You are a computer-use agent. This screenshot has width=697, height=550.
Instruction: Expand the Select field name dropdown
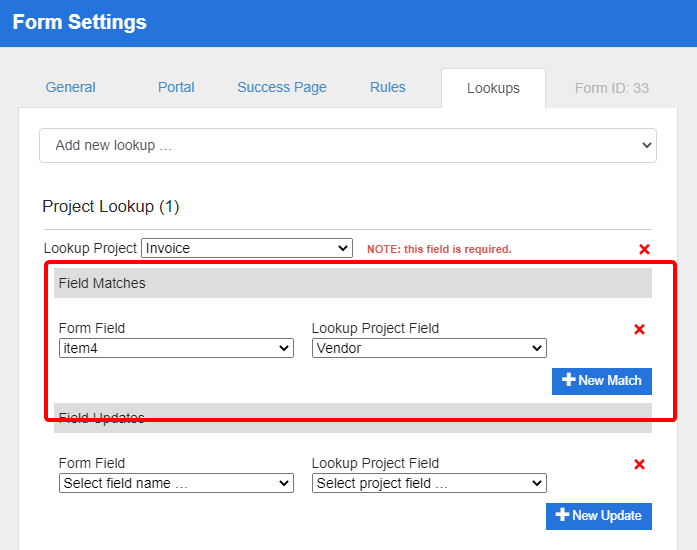pos(176,483)
